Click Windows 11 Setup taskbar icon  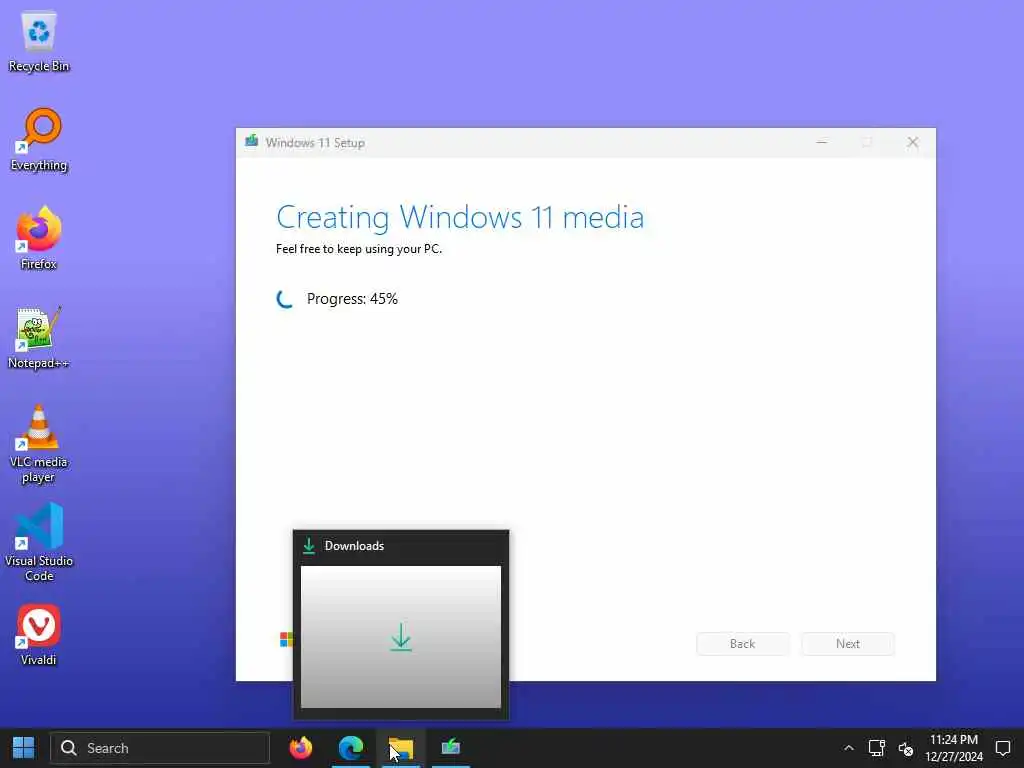pos(451,748)
